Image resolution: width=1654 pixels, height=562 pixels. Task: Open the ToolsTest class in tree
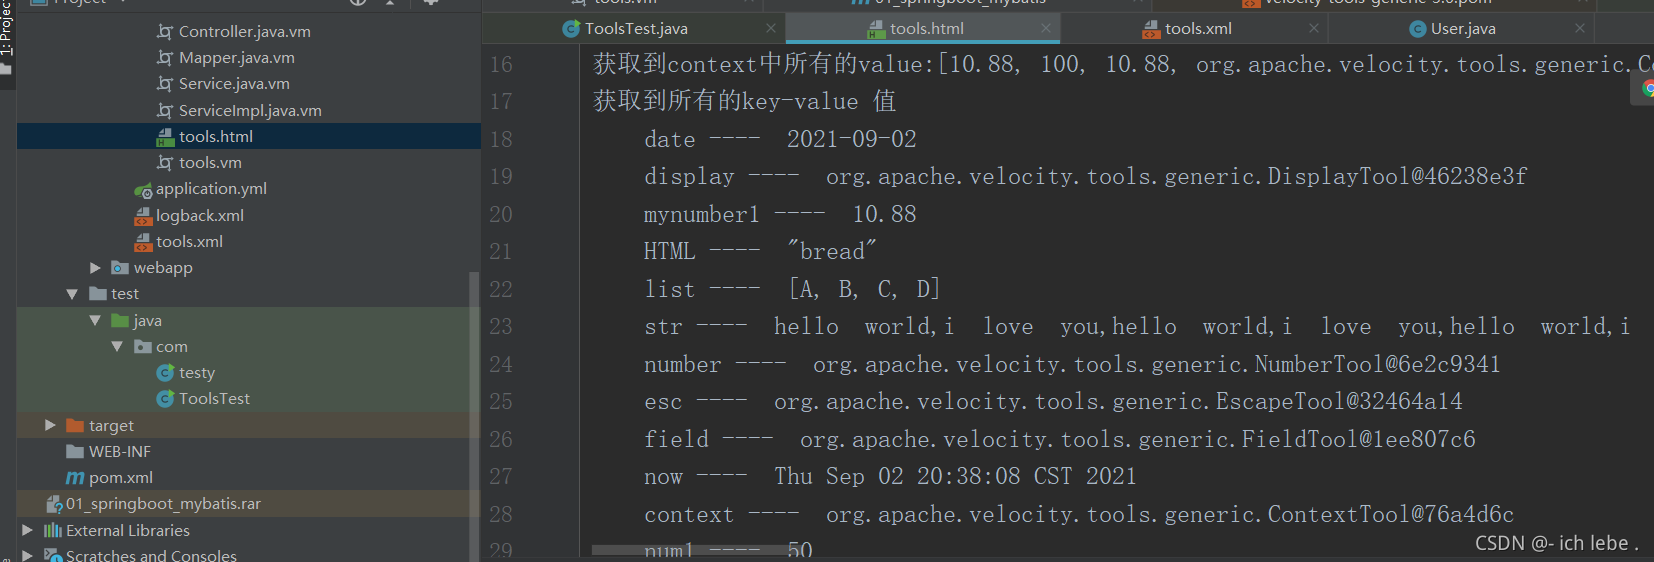click(x=214, y=398)
